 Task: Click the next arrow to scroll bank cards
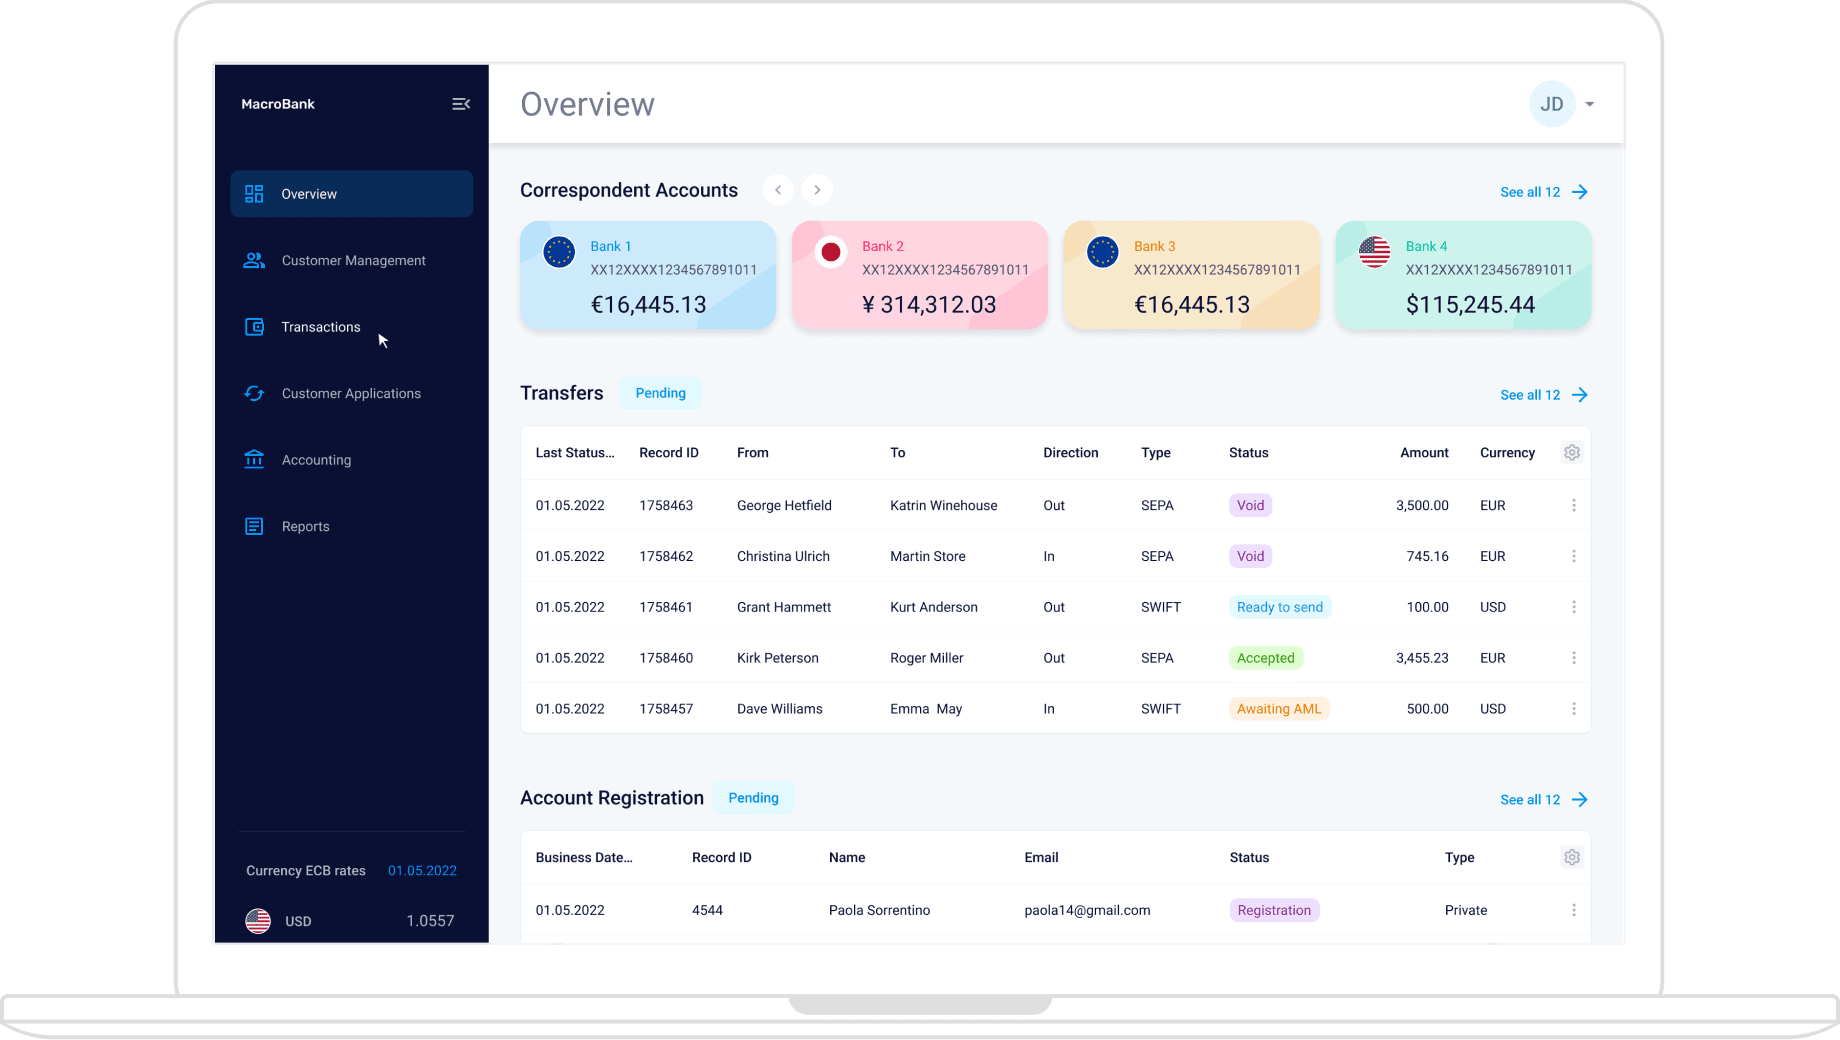[x=817, y=189]
